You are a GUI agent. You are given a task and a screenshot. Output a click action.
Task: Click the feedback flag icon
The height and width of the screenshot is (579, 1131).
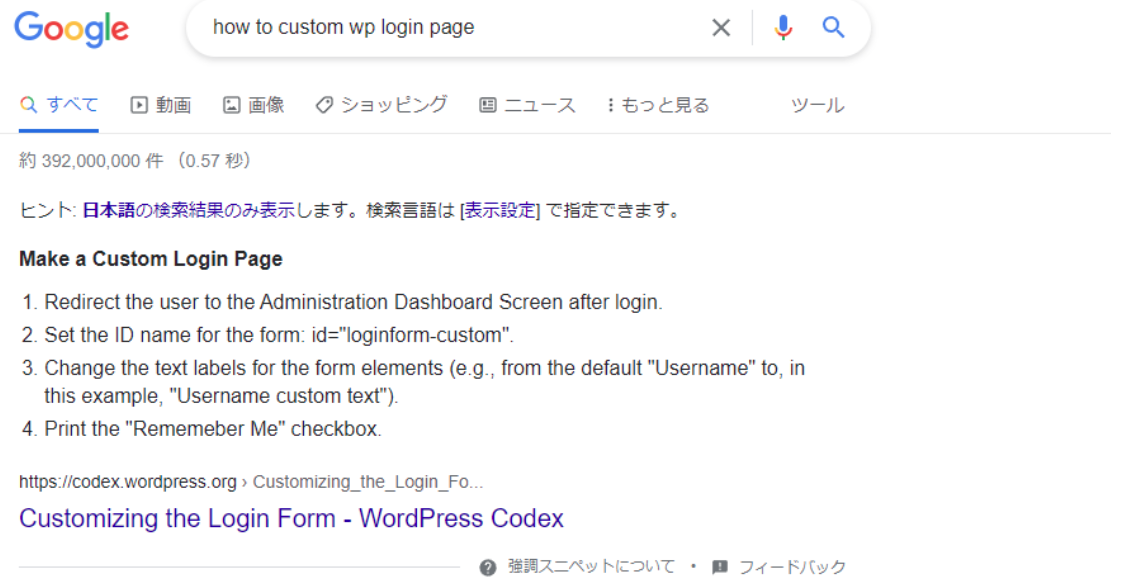(x=720, y=567)
